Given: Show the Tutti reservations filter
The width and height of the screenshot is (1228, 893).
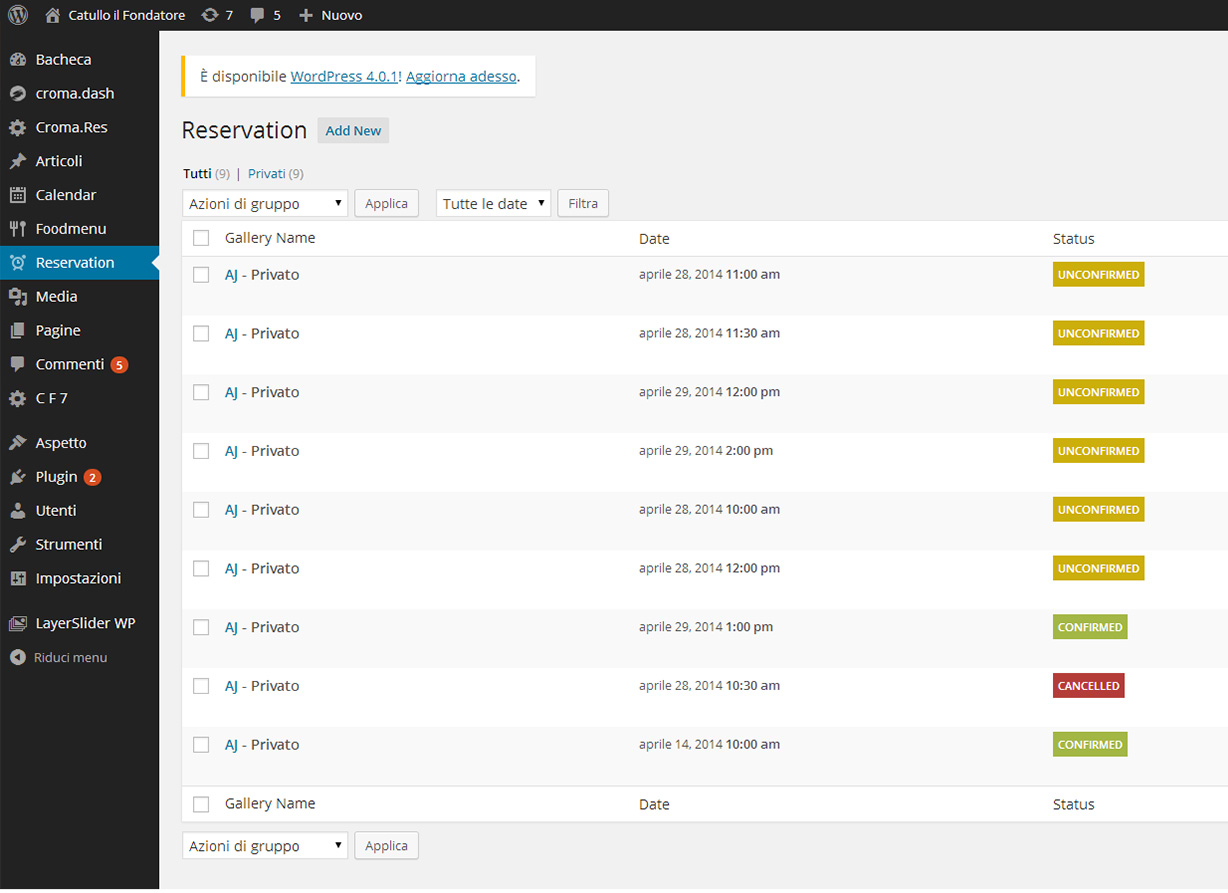Looking at the screenshot, I should click(197, 173).
